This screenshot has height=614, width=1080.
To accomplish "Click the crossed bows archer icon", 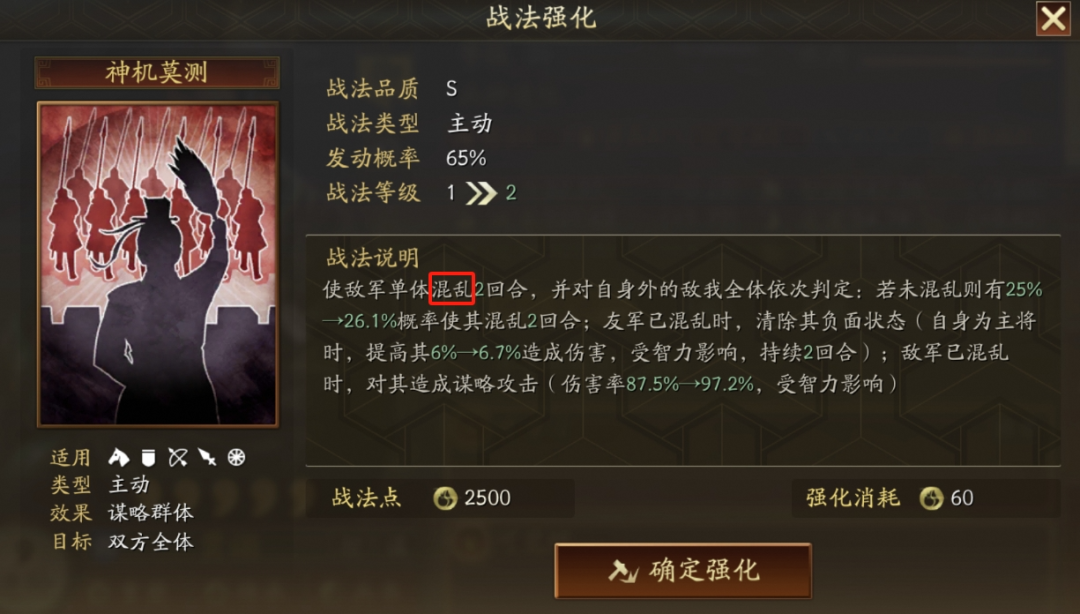I will (178, 457).
